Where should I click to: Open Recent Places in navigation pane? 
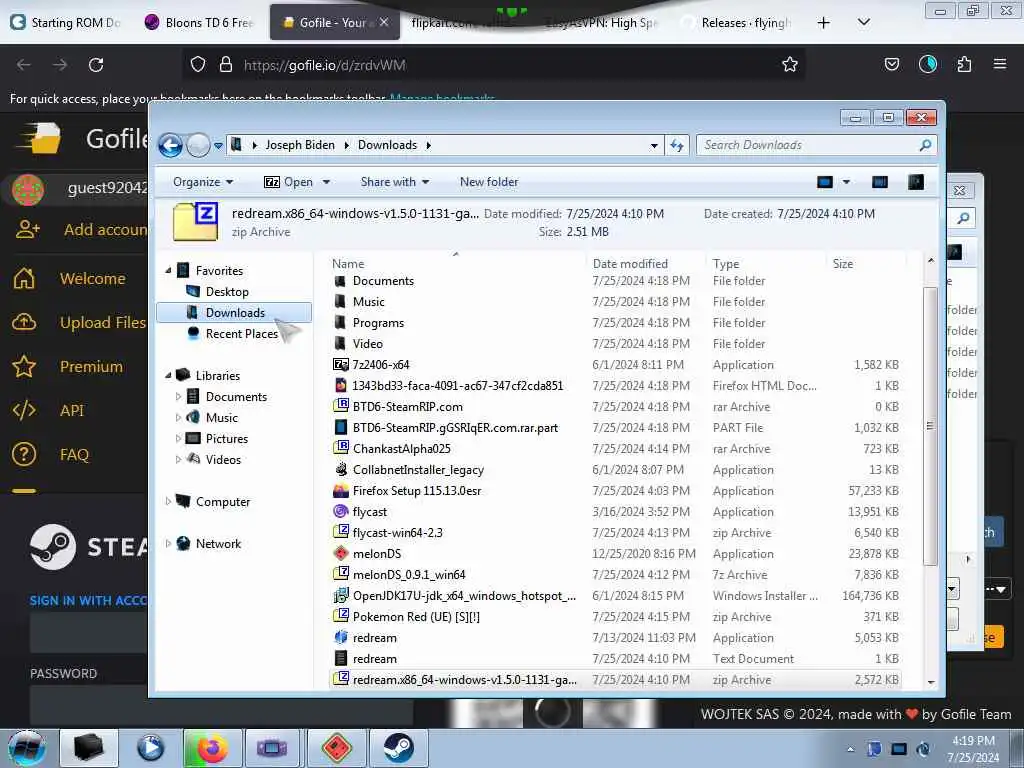(x=241, y=334)
